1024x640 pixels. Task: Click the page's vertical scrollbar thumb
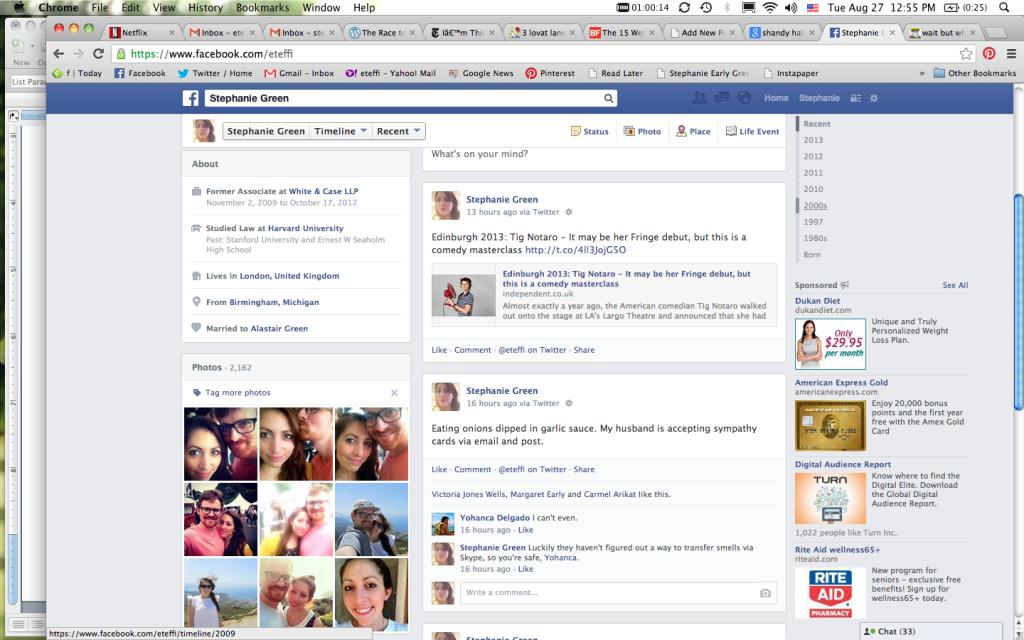(1018, 302)
